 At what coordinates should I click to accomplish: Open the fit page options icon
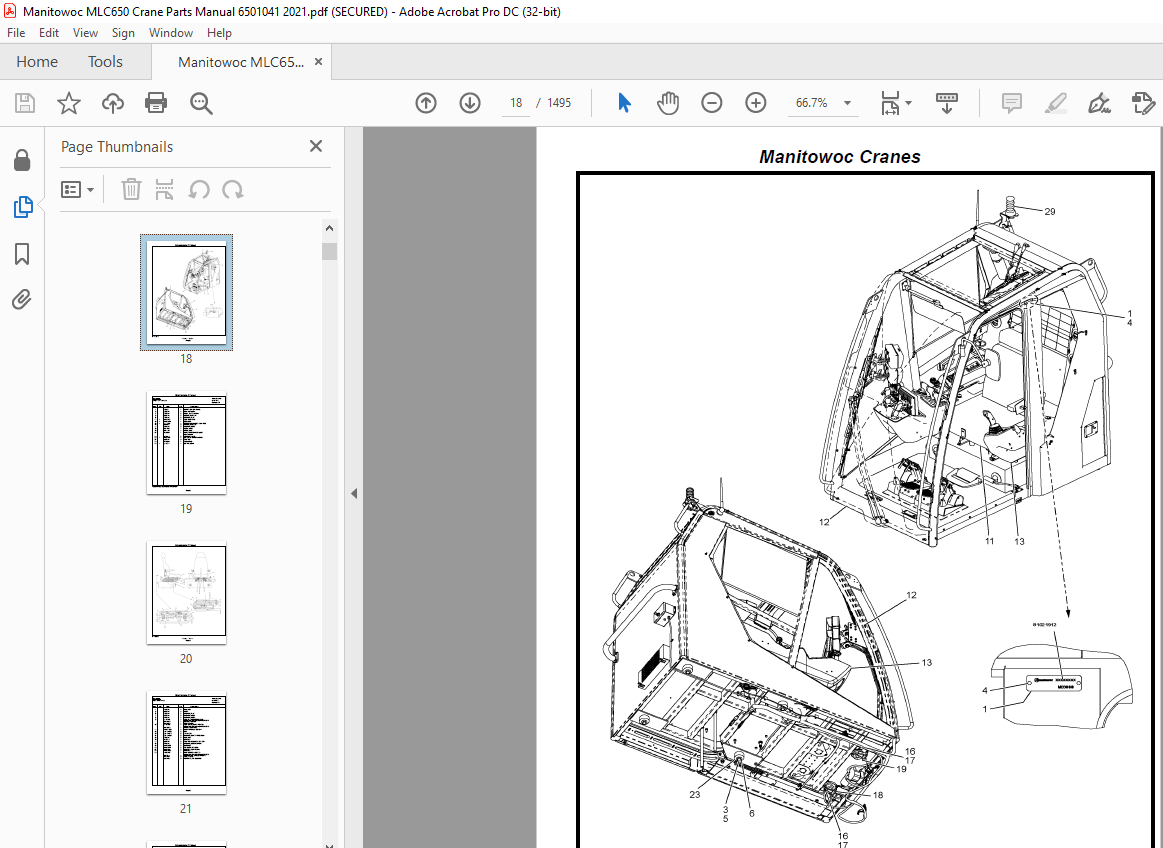tap(895, 103)
